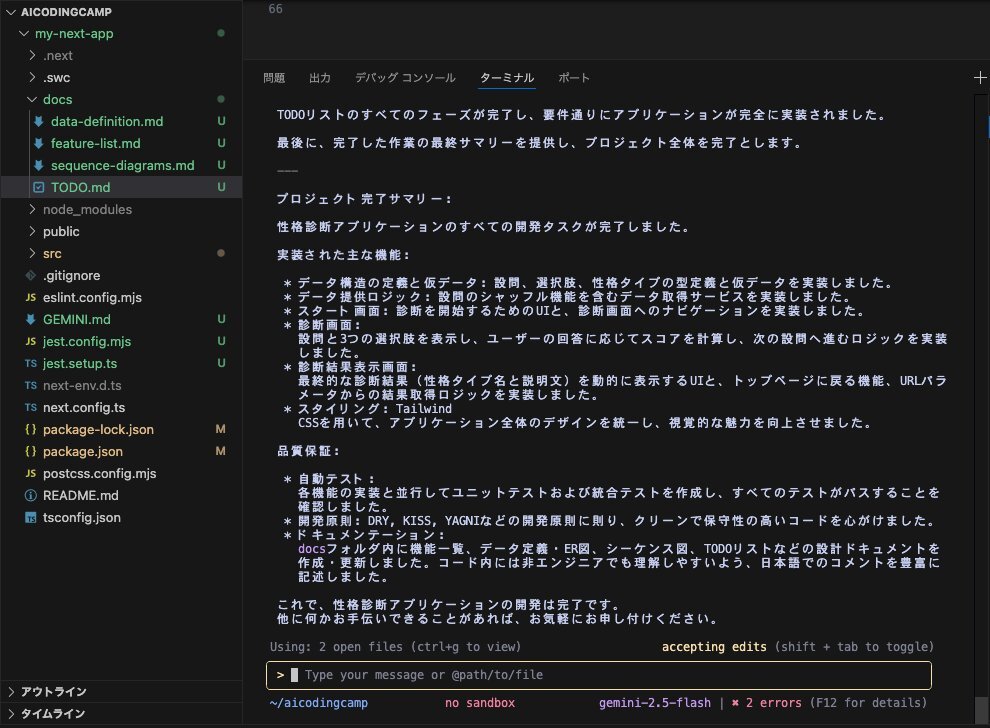The image size is (990, 728).
Task: Expand the アウトライン section
Action: pos(11,691)
